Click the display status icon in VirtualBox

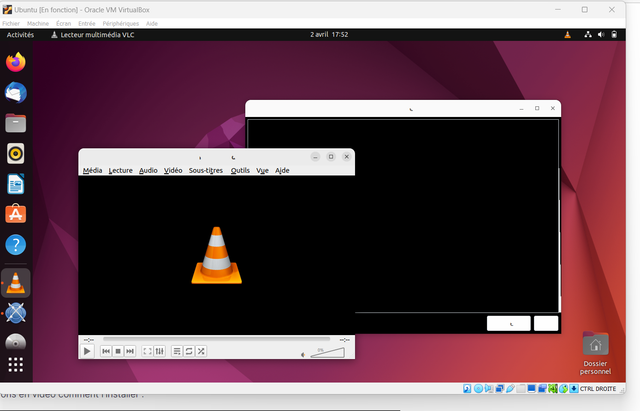point(531,389)
